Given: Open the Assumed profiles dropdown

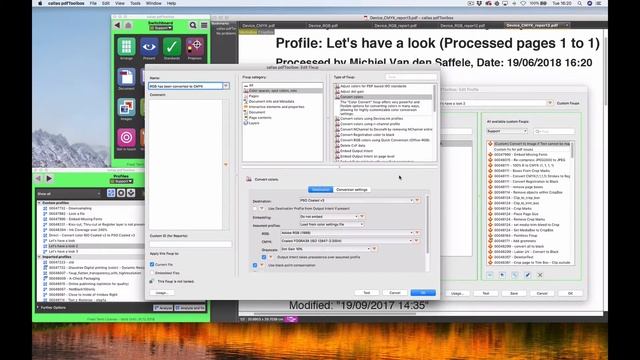Looking at the screenshot, I should click(331, 224).
